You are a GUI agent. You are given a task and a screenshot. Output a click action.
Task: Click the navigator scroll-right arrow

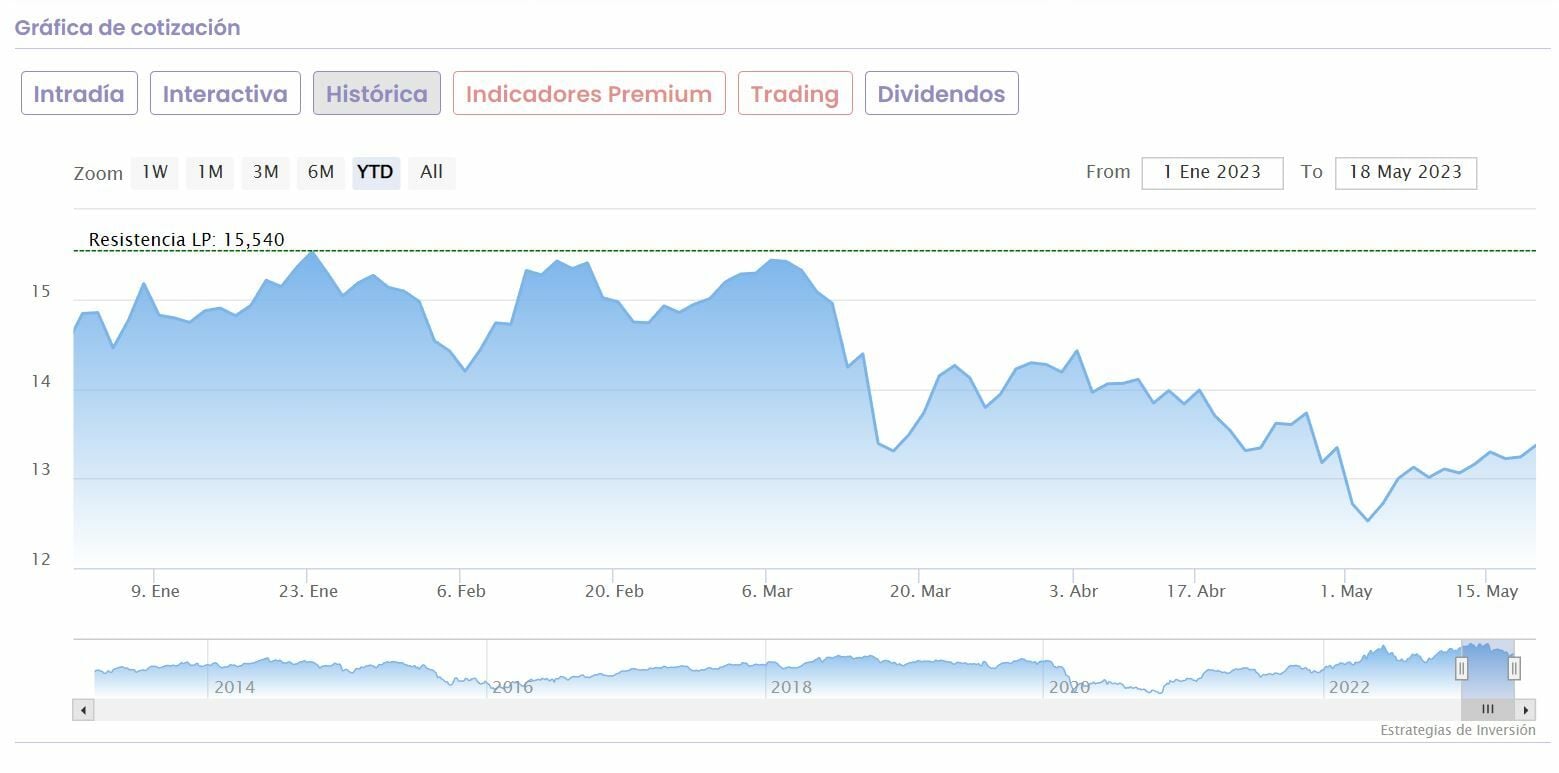pyautogui.click(x=1525, y=710)
